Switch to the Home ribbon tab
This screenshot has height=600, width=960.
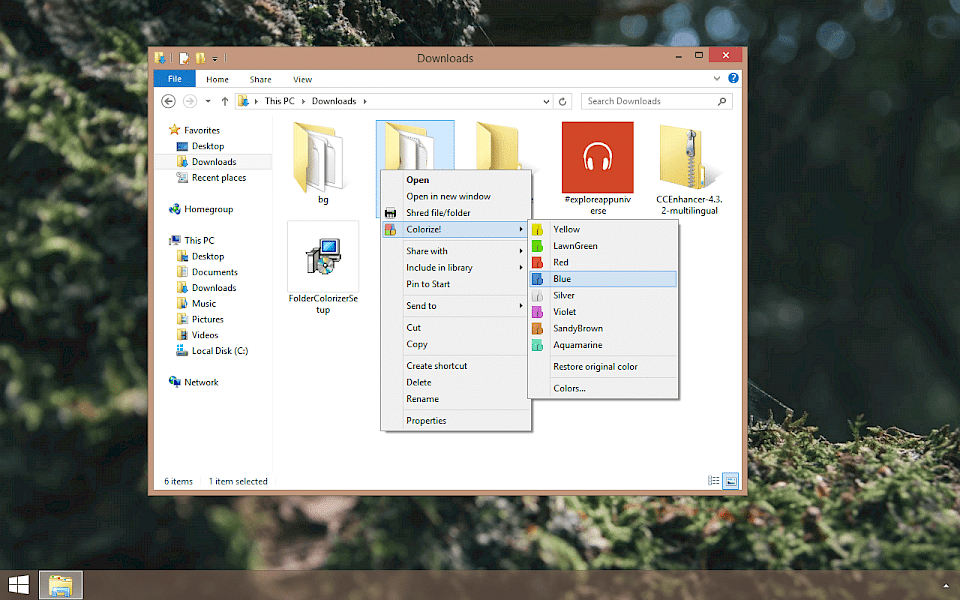[217, 80]
